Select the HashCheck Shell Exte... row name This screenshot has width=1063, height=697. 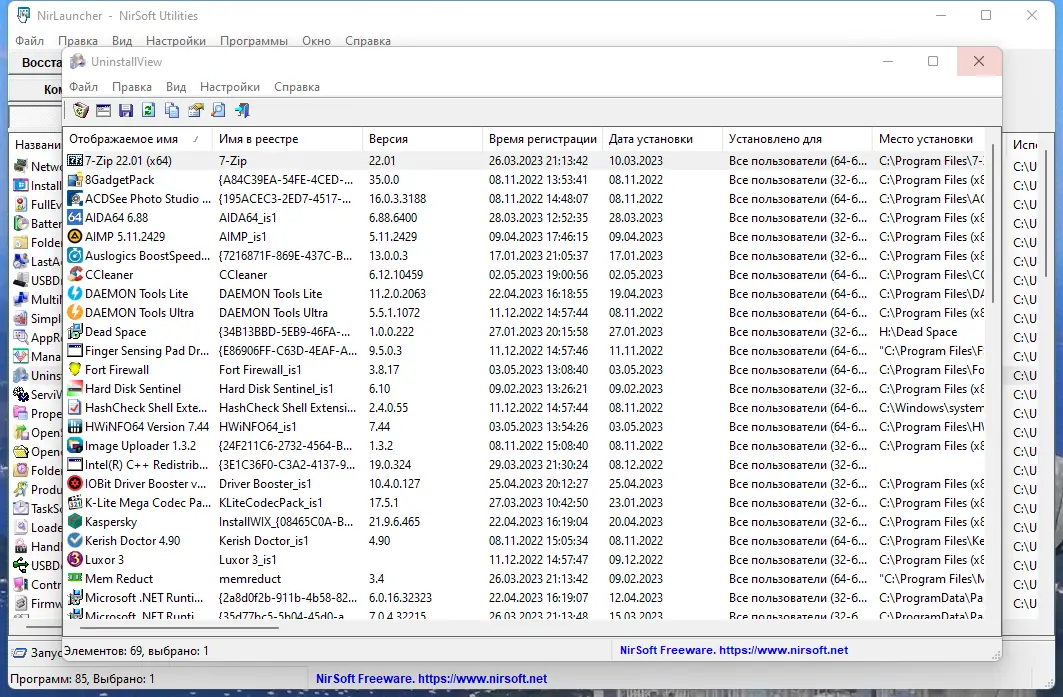click(146, 407)
